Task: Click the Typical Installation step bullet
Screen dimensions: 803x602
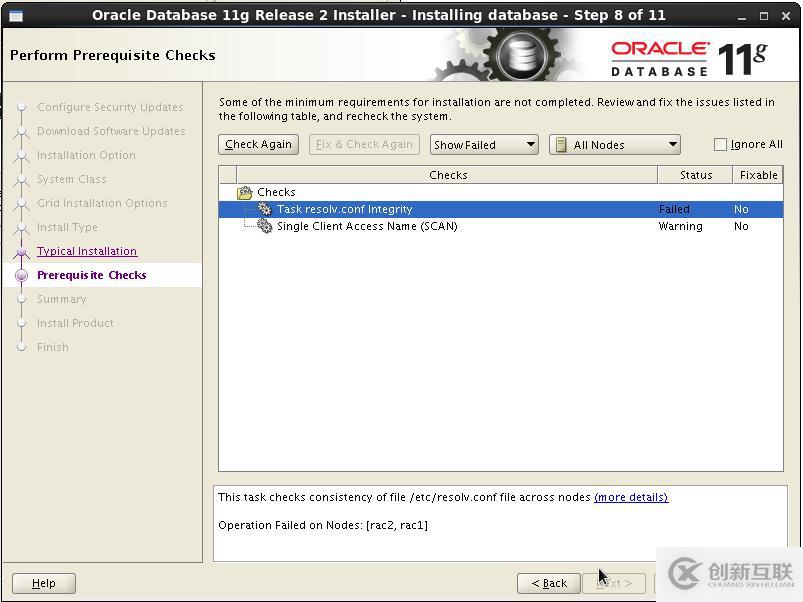Action: click(x=22, y=251)
